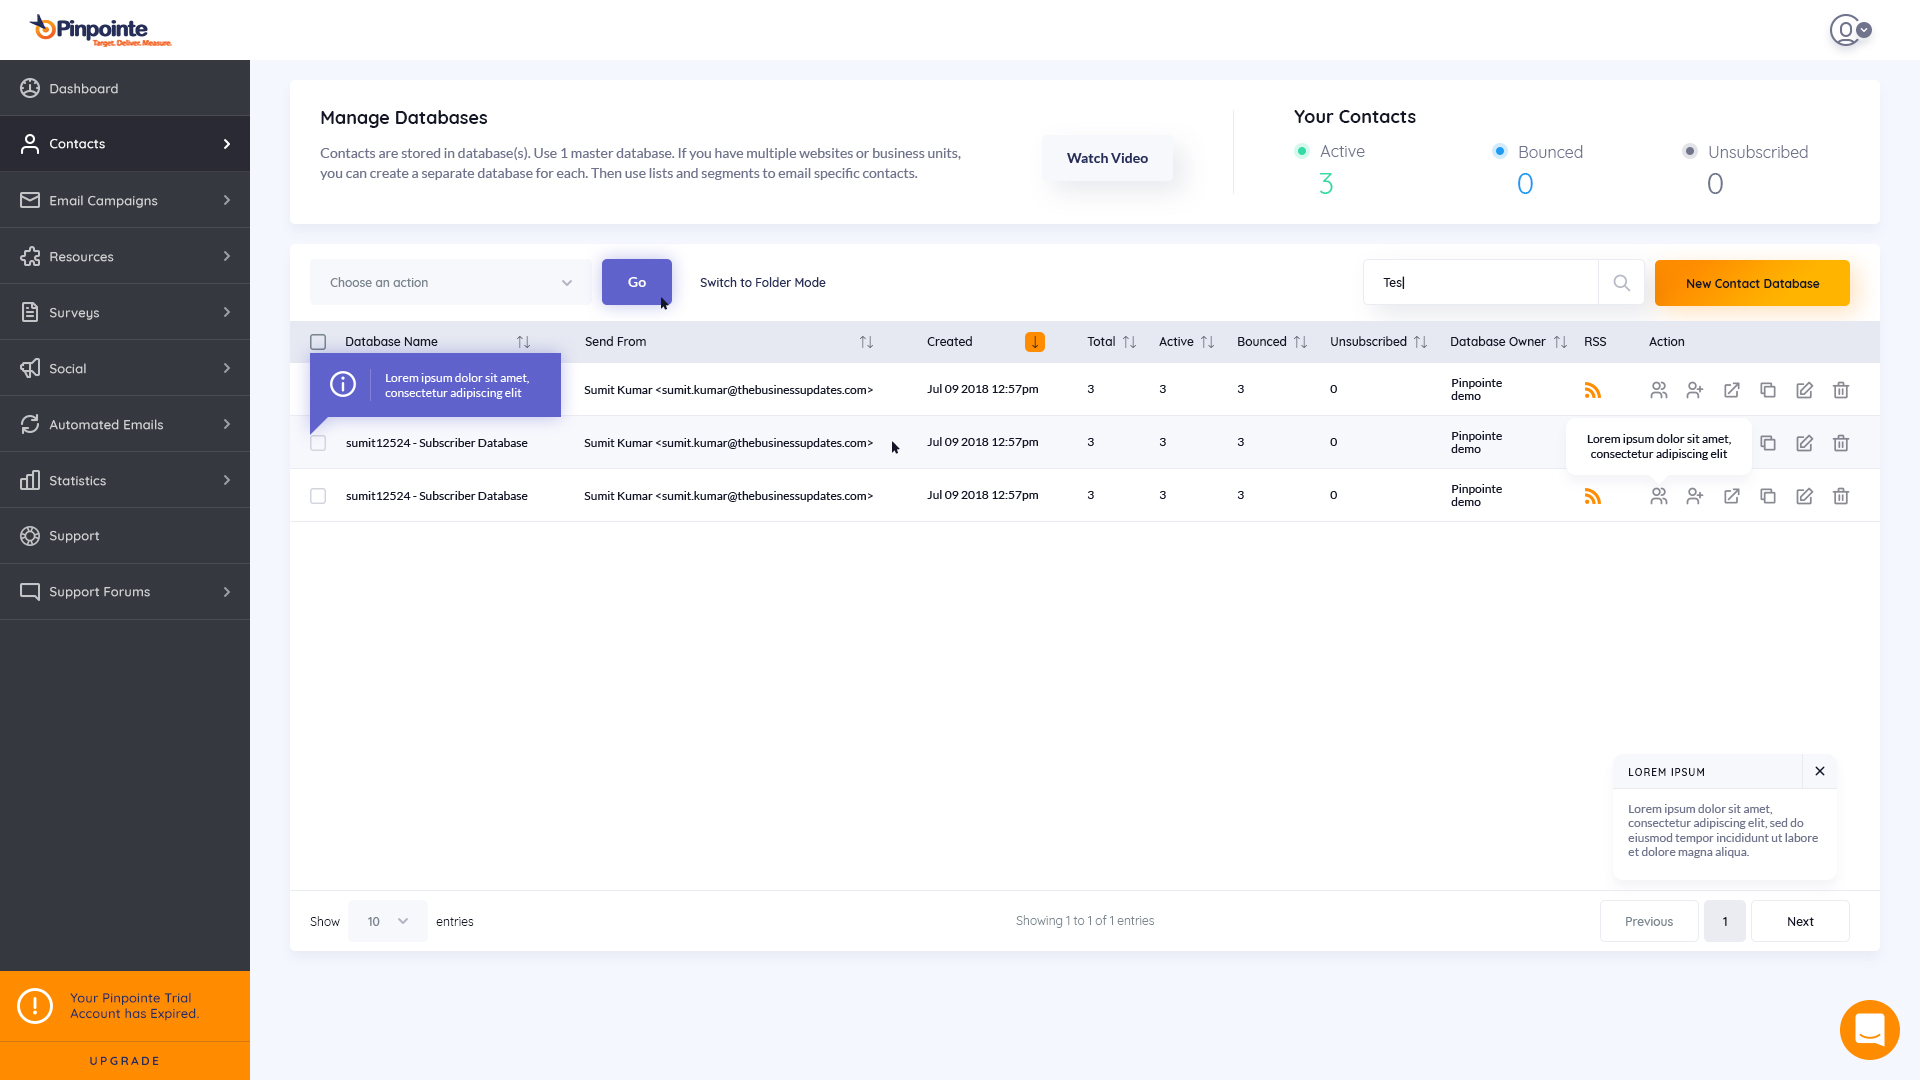Click Watch Video button

point(1107,158)
